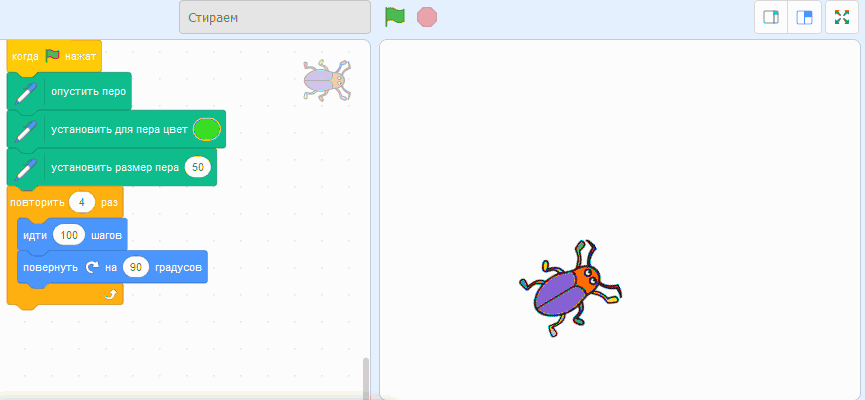865x400 pixels.
Task: Enter fullscreen stage mode
Action: pyautogui.click(x=842, y=17)
